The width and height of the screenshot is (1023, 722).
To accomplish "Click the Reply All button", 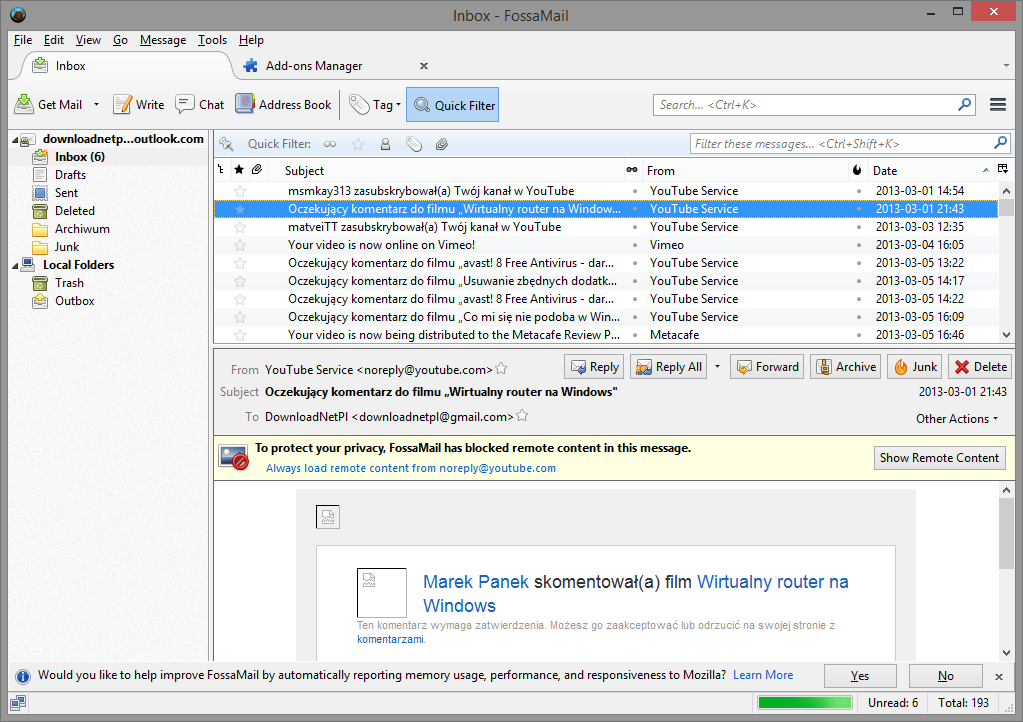I will (x=669, y=367).
